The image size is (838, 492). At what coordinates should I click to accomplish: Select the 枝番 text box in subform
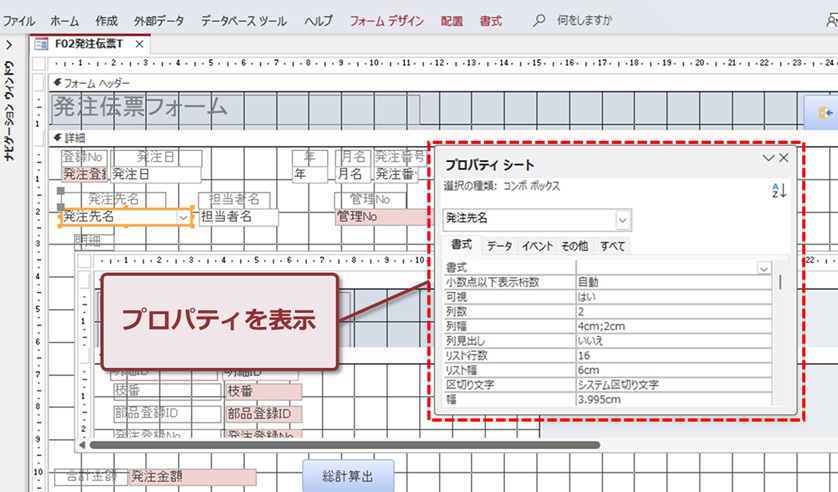(x=264, y=392)
